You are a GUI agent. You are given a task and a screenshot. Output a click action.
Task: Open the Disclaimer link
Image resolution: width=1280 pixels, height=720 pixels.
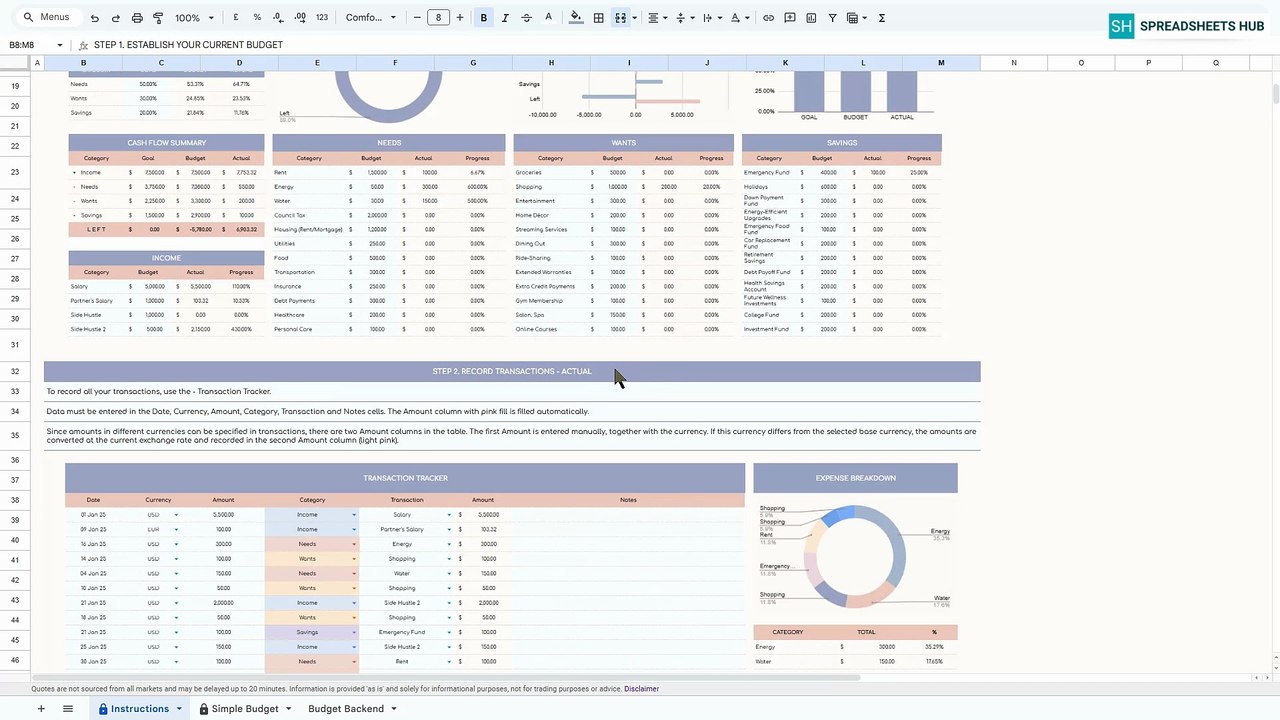tap(641, 689)
